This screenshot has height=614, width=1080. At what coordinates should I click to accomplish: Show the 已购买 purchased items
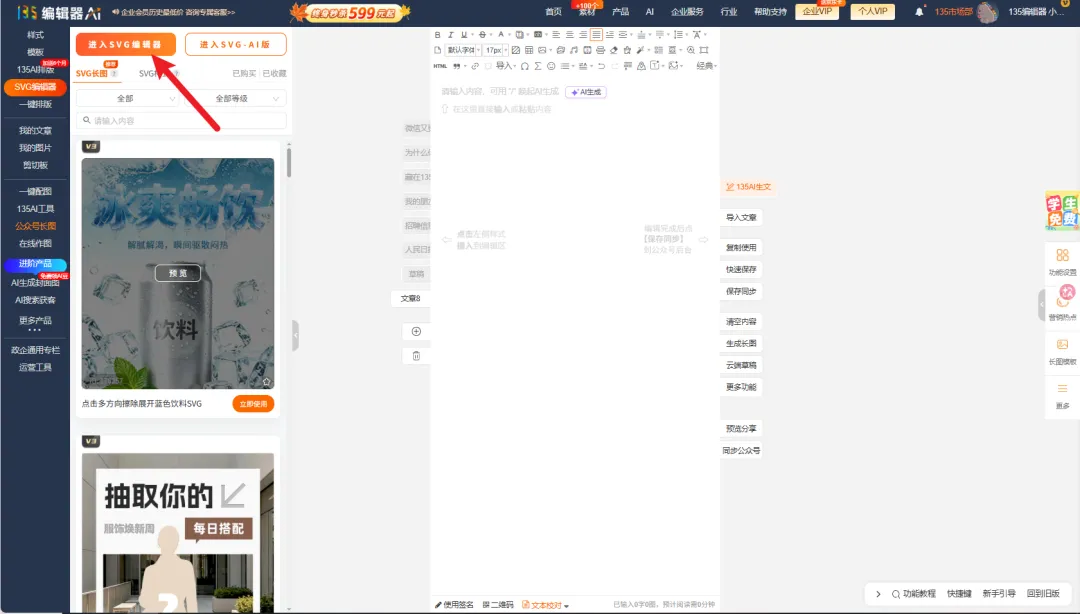tap(245, 74)
